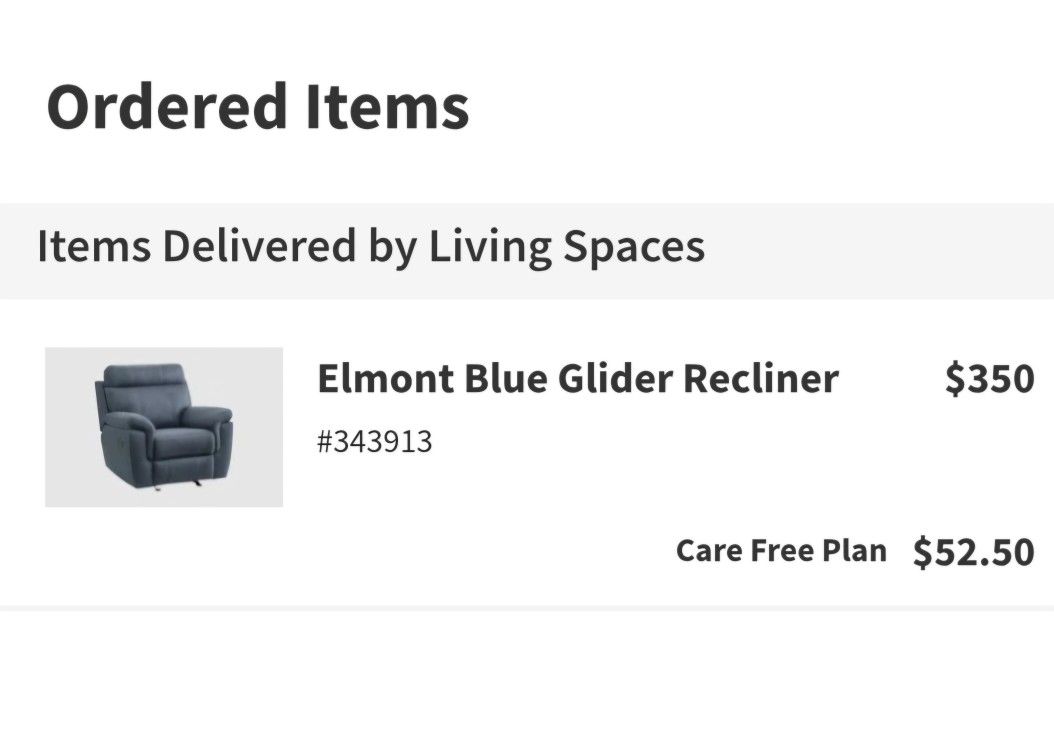
Task: Click the Items Delivered by Living Spaces header
Action: click(370, 247)
